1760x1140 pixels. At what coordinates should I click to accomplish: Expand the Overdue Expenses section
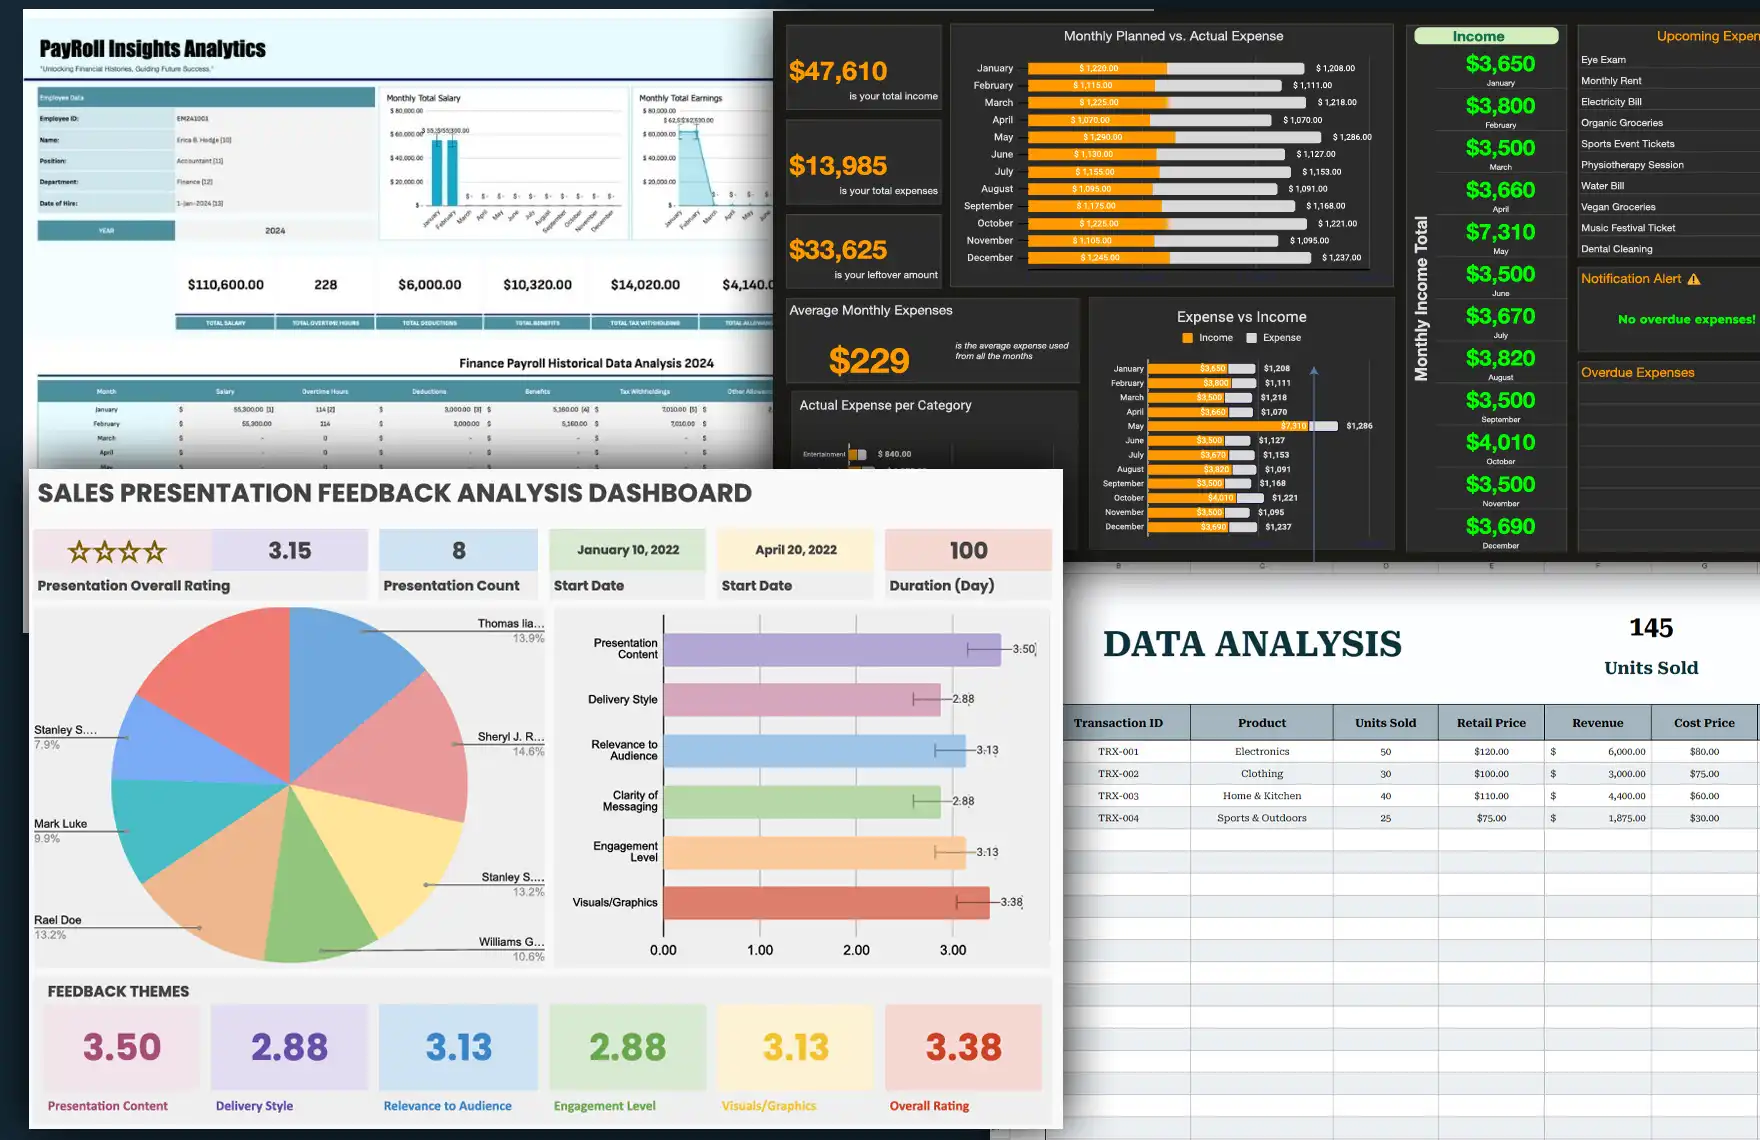click(x=1637, y=372)
